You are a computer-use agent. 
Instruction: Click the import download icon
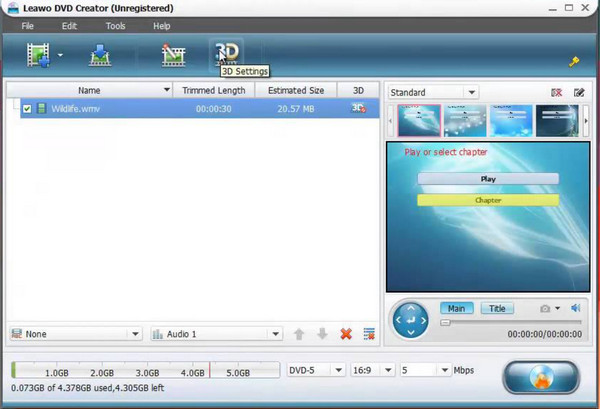(x=100, y=55)
